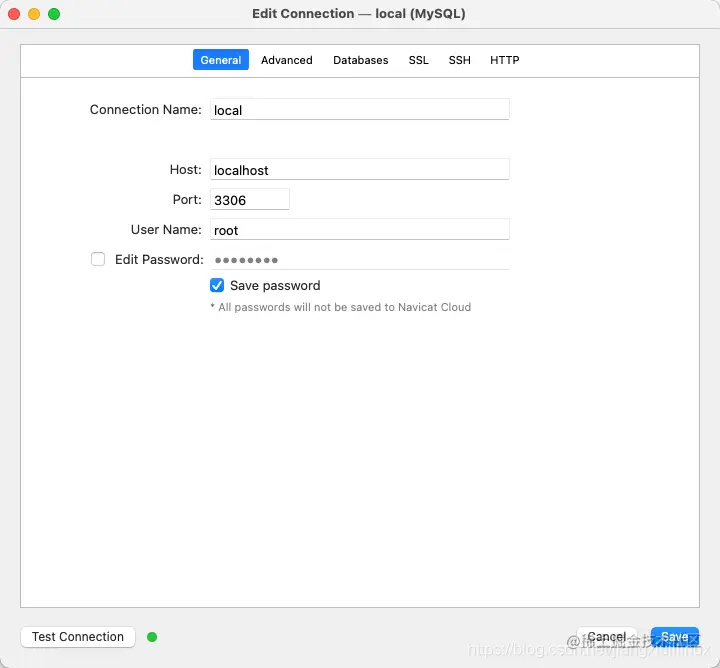Open the Advanced tab

pos(287,60)
